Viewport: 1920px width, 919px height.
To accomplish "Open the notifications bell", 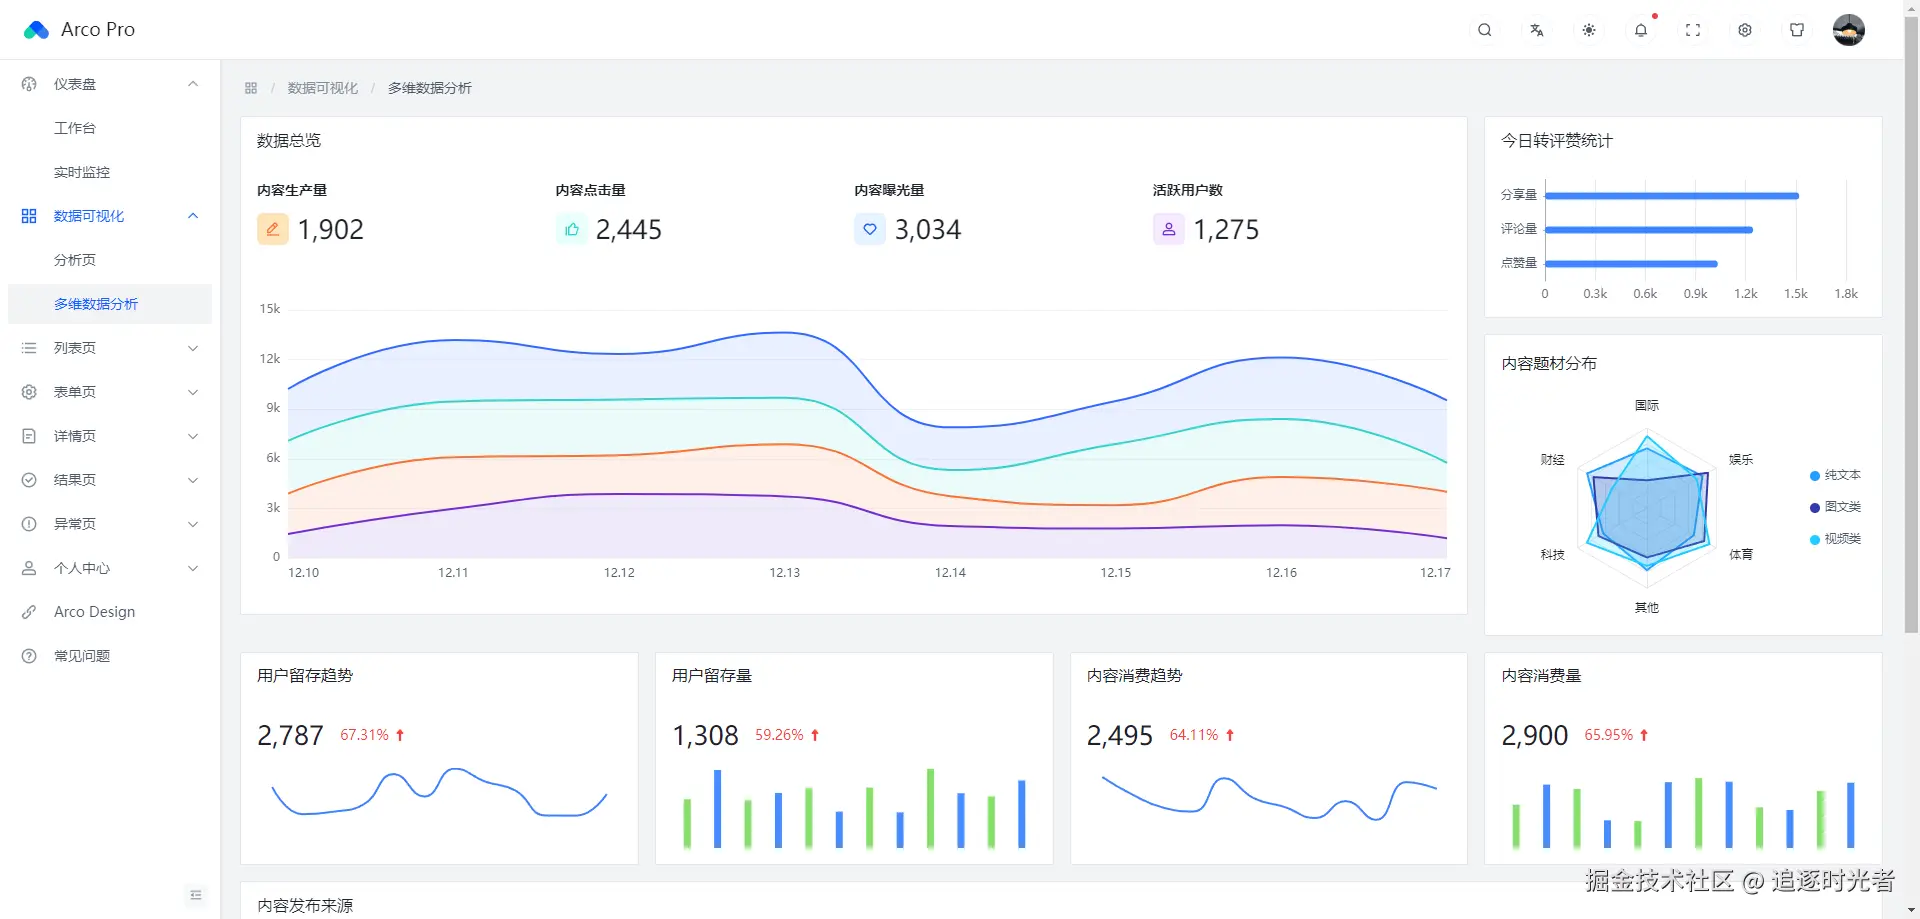I will tap(1641, 30).
